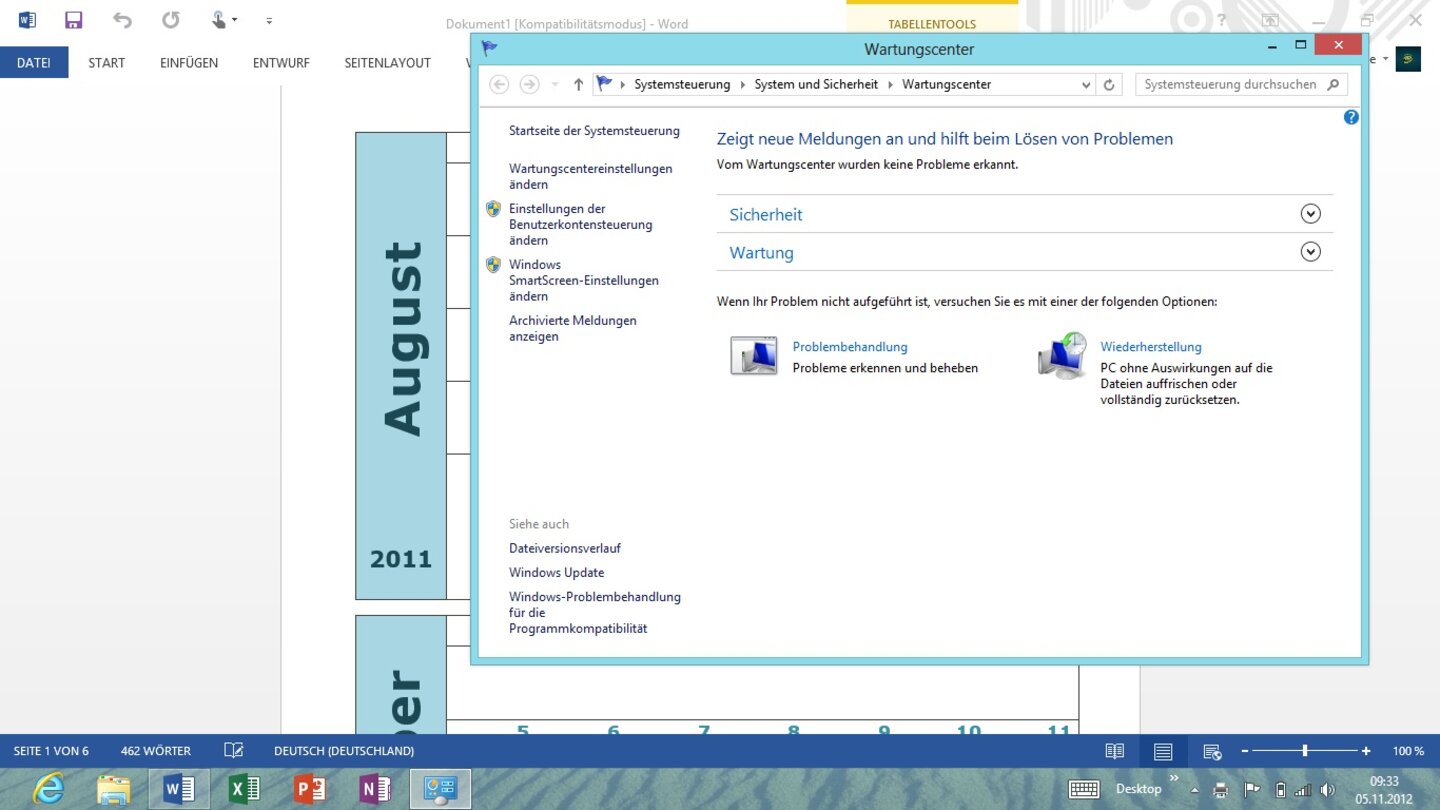Viewport: 1440px width, 810px height.
Task: Switch to Excel in the taskbar
Action: point(244,790)
